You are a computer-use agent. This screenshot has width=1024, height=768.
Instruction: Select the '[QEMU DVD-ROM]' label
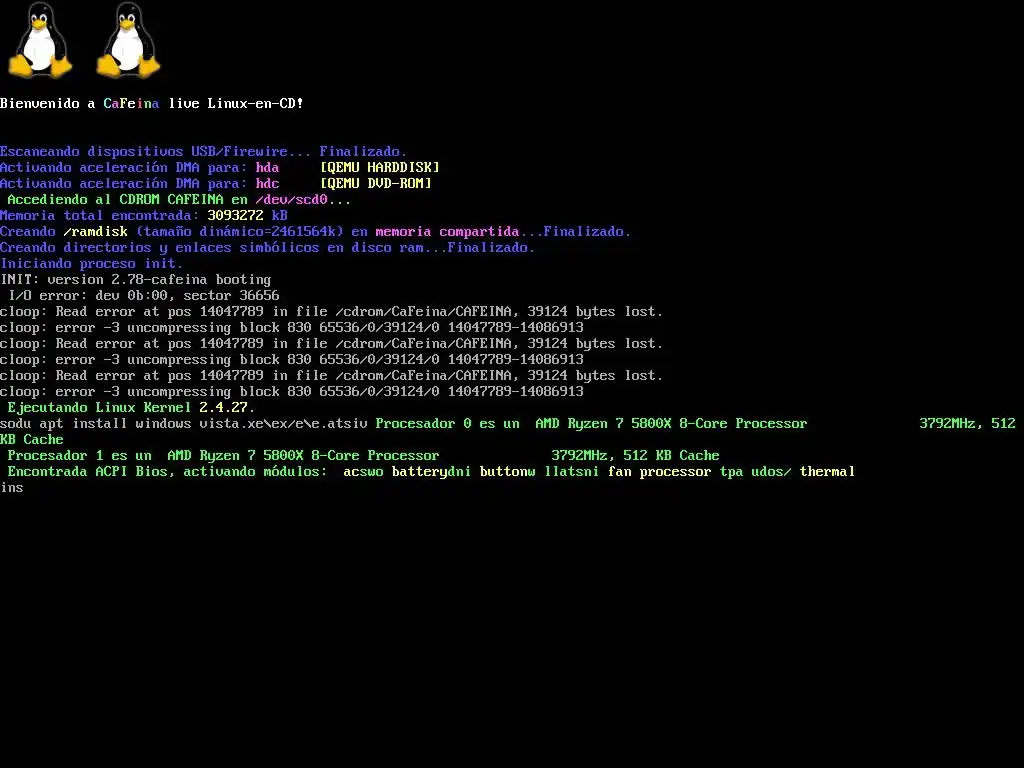coord(376,184)
